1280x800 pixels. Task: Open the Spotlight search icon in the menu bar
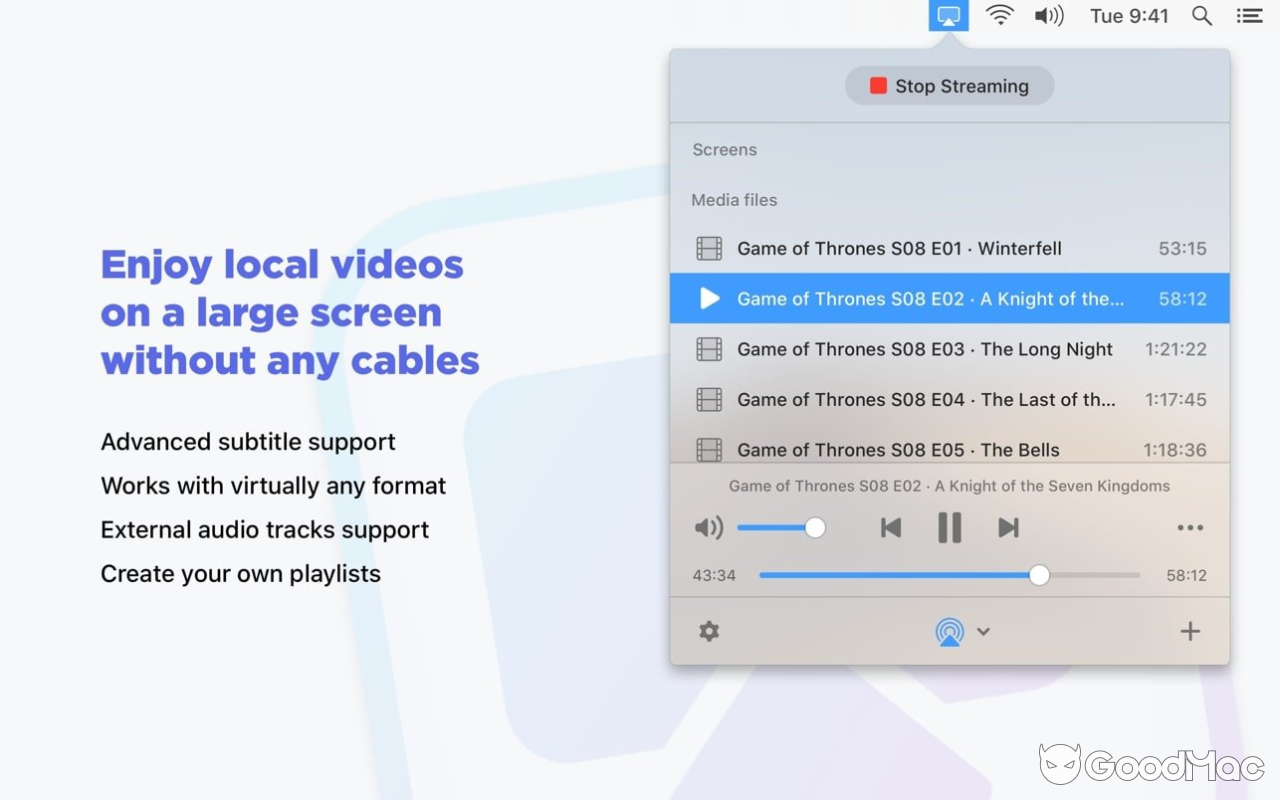(x=1201, y=15)
